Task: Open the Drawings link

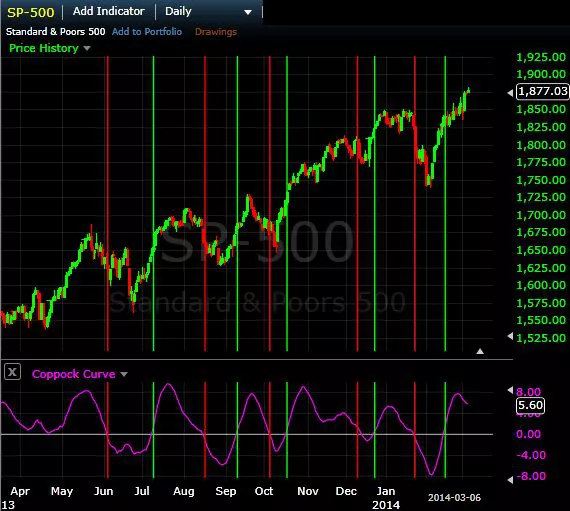Action: coord(216,32)
